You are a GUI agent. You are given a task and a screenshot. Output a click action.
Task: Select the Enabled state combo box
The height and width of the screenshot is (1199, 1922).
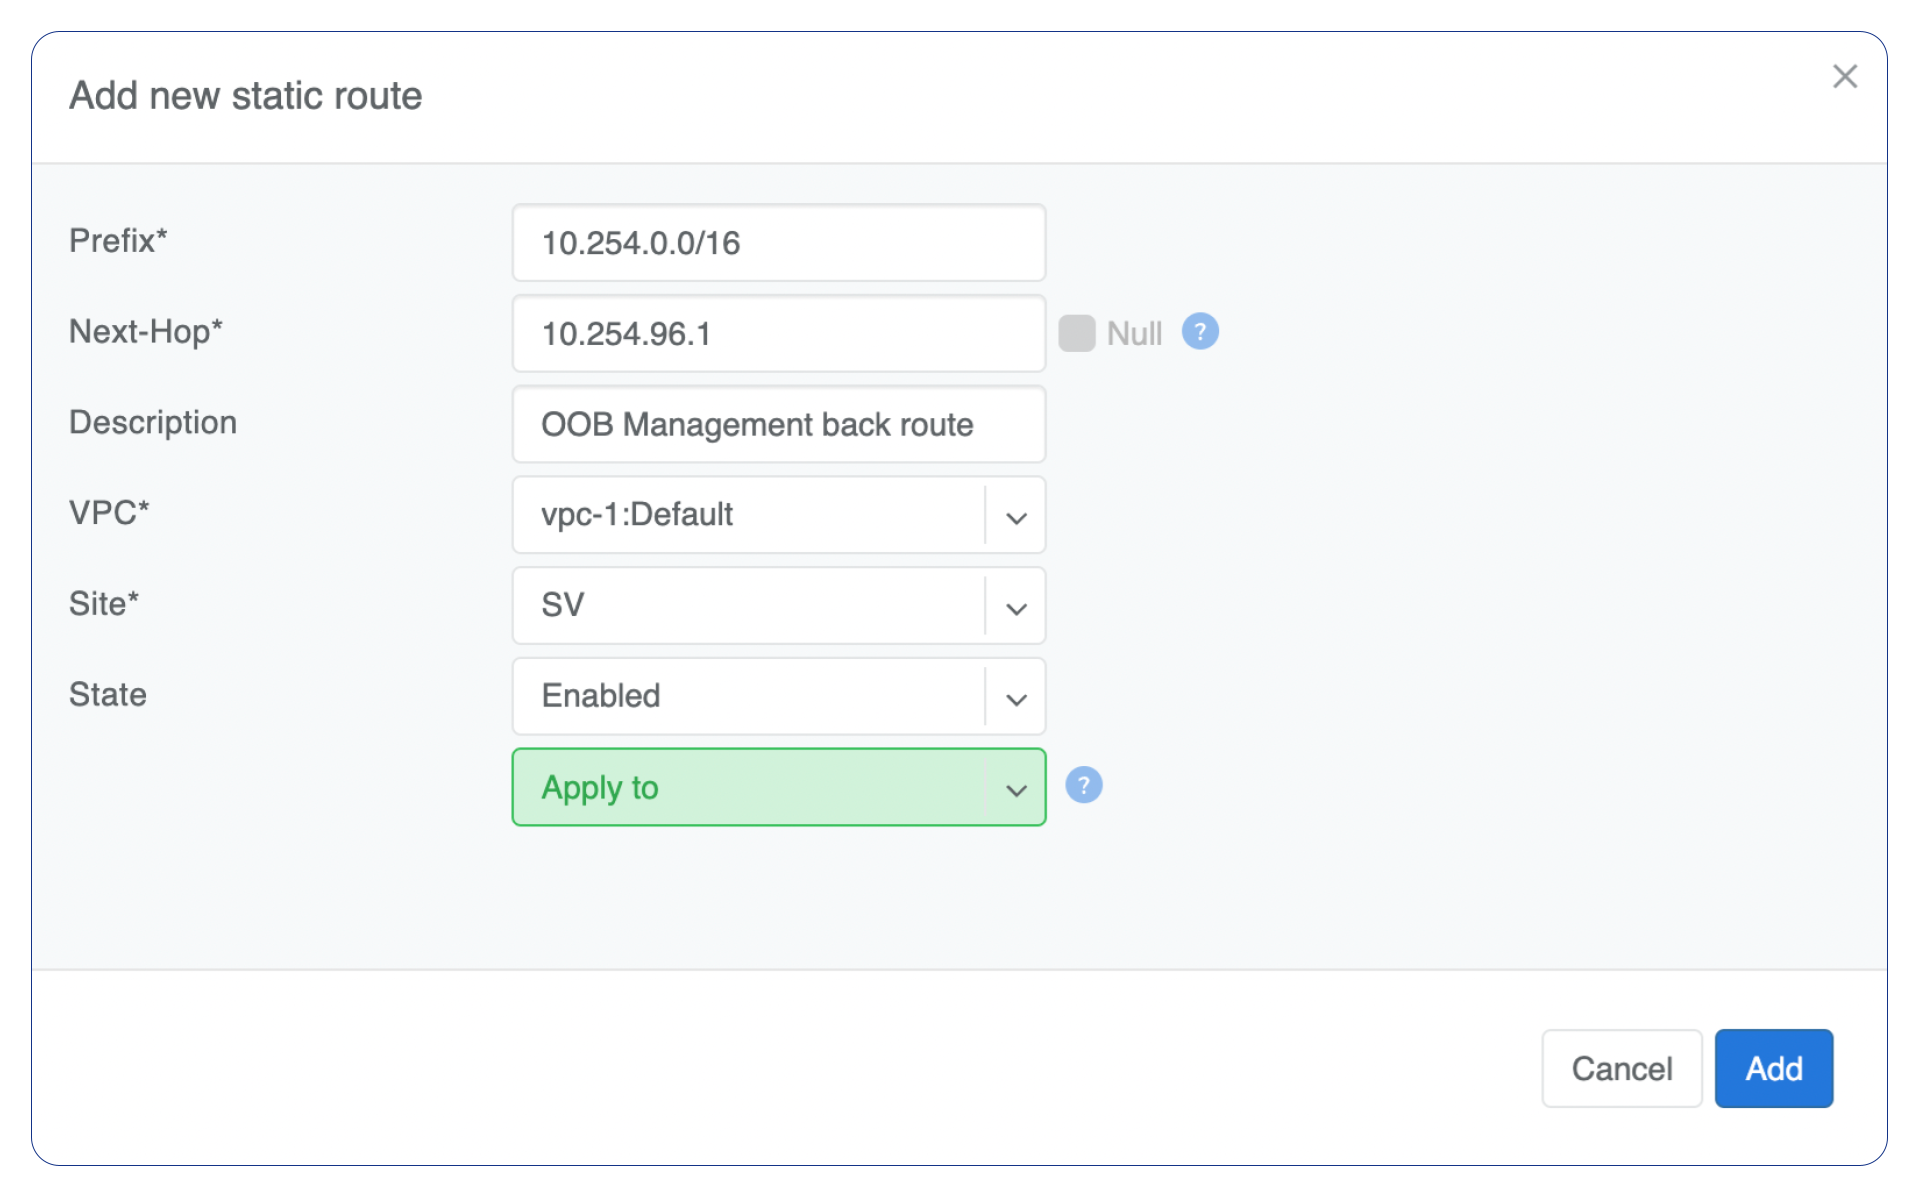[x=745, y=696]
